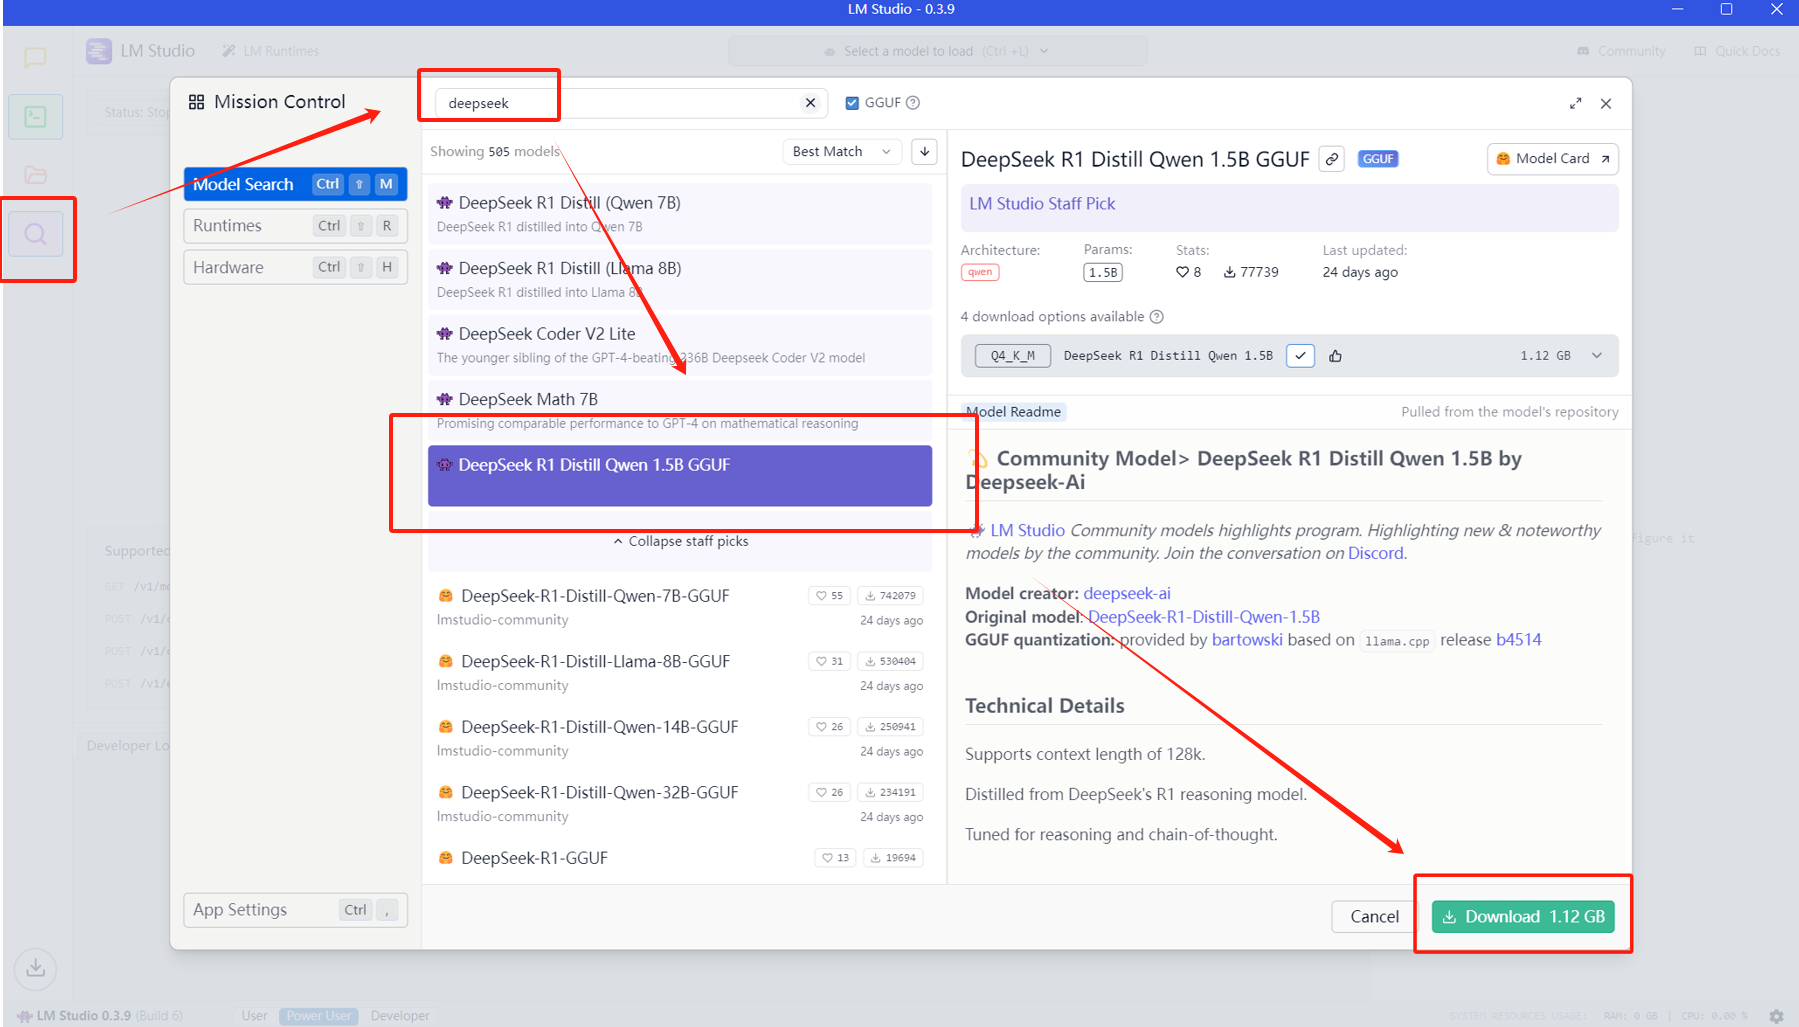This screenshot has width=1799, height=1027.
Task: Click the Model Readme label
Action: (x=1014, y=412)
